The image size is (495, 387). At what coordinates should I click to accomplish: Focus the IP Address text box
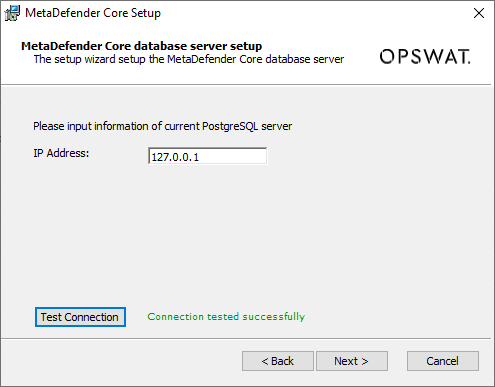pos(207,156)
